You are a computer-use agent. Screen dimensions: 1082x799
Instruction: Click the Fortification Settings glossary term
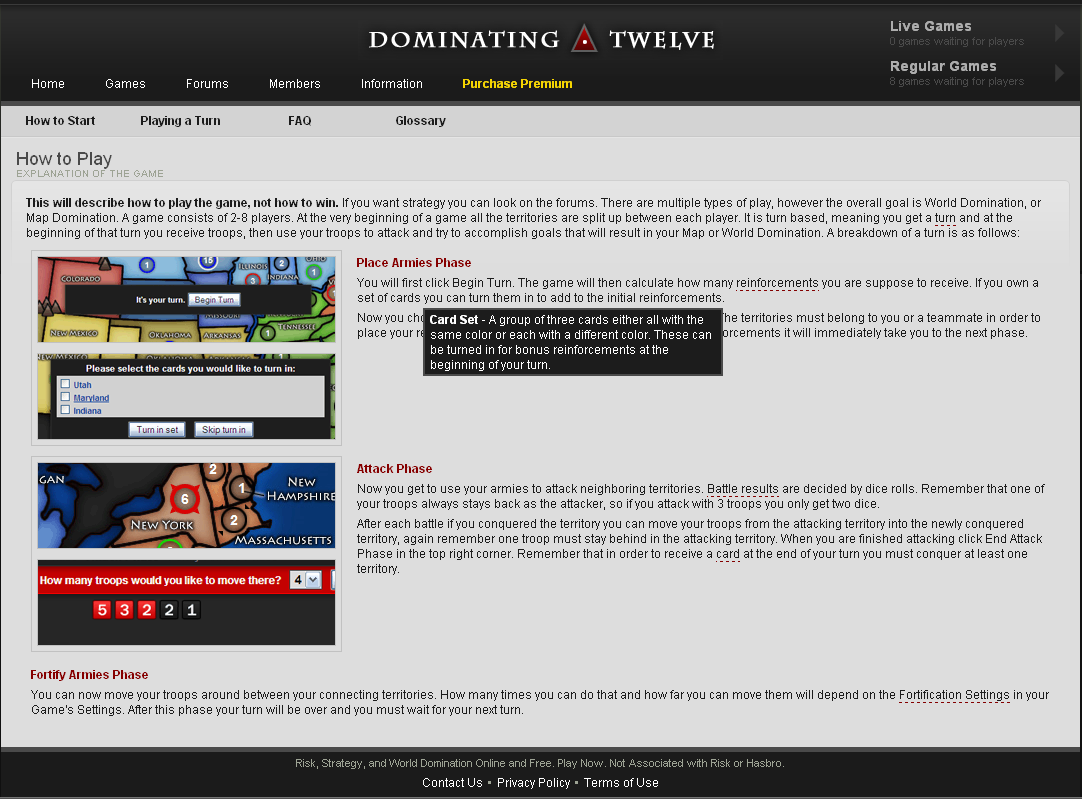pos(954,695)
